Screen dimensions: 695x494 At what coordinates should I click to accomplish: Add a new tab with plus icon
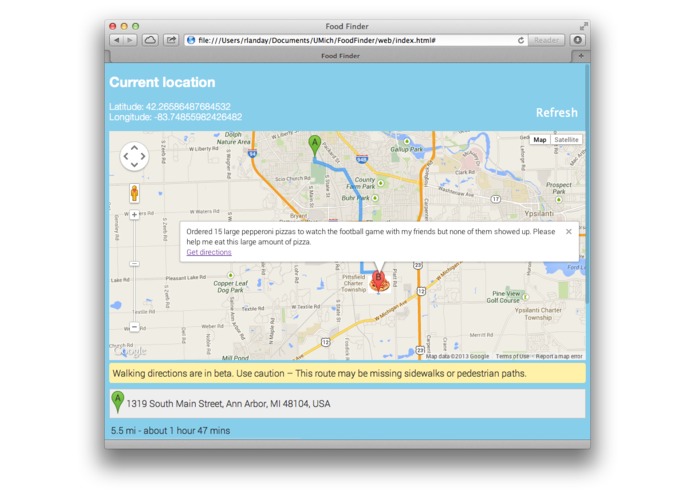pos(581,56)
